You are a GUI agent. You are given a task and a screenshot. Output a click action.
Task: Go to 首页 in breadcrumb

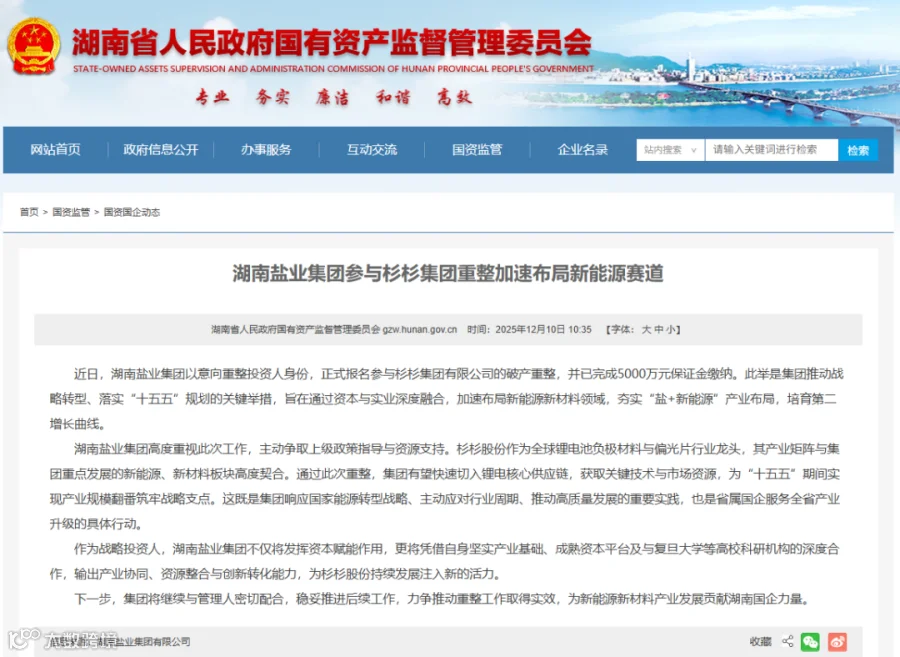pyautogui.click(x=29, y=212)
